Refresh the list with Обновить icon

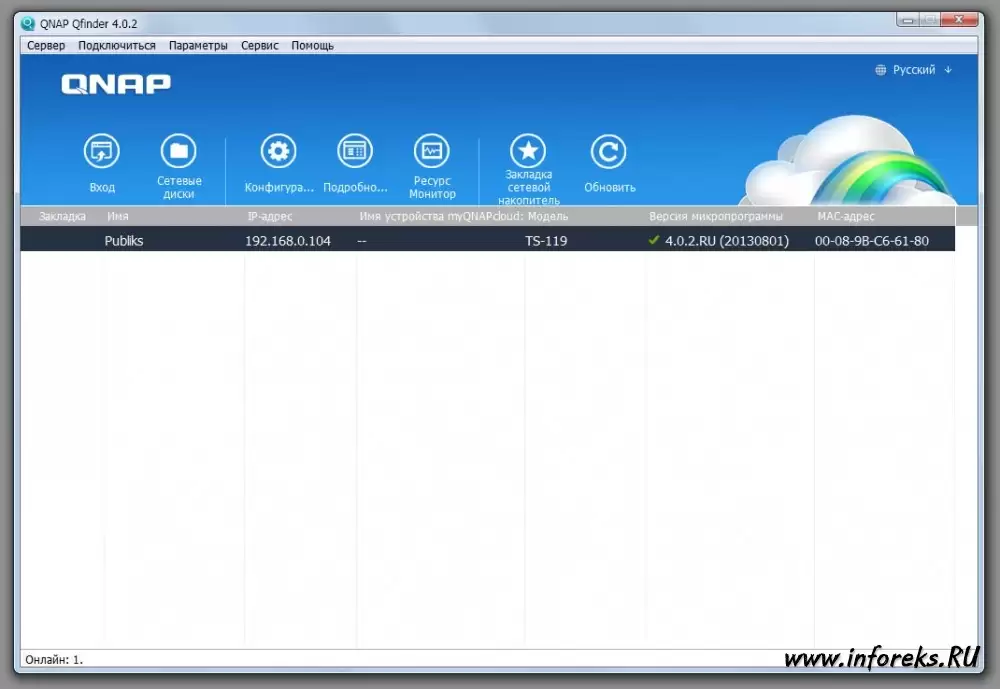tap(608, 152)
